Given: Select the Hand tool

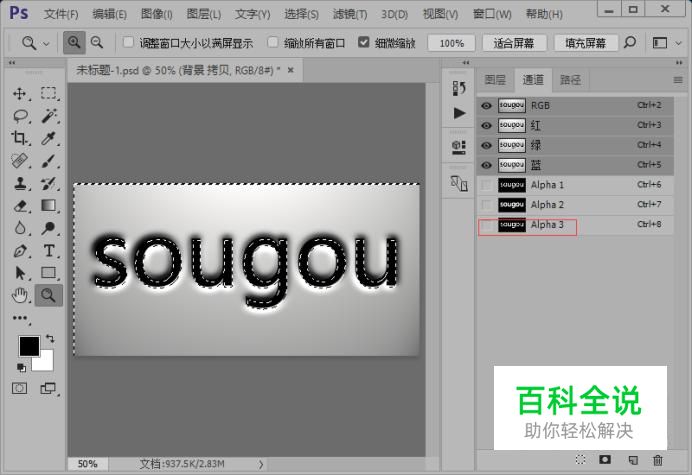Looking at the screenshot, I should point(19,295).
